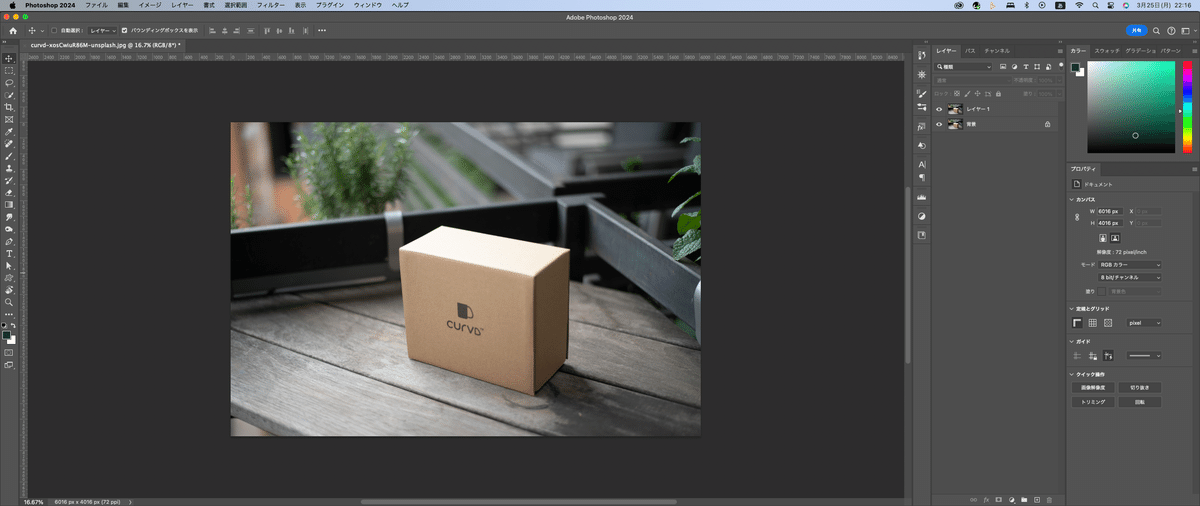This screenshot has width=1200, height=506.
Task: Select the Frame tool
Action: click(x=9, y=119)
